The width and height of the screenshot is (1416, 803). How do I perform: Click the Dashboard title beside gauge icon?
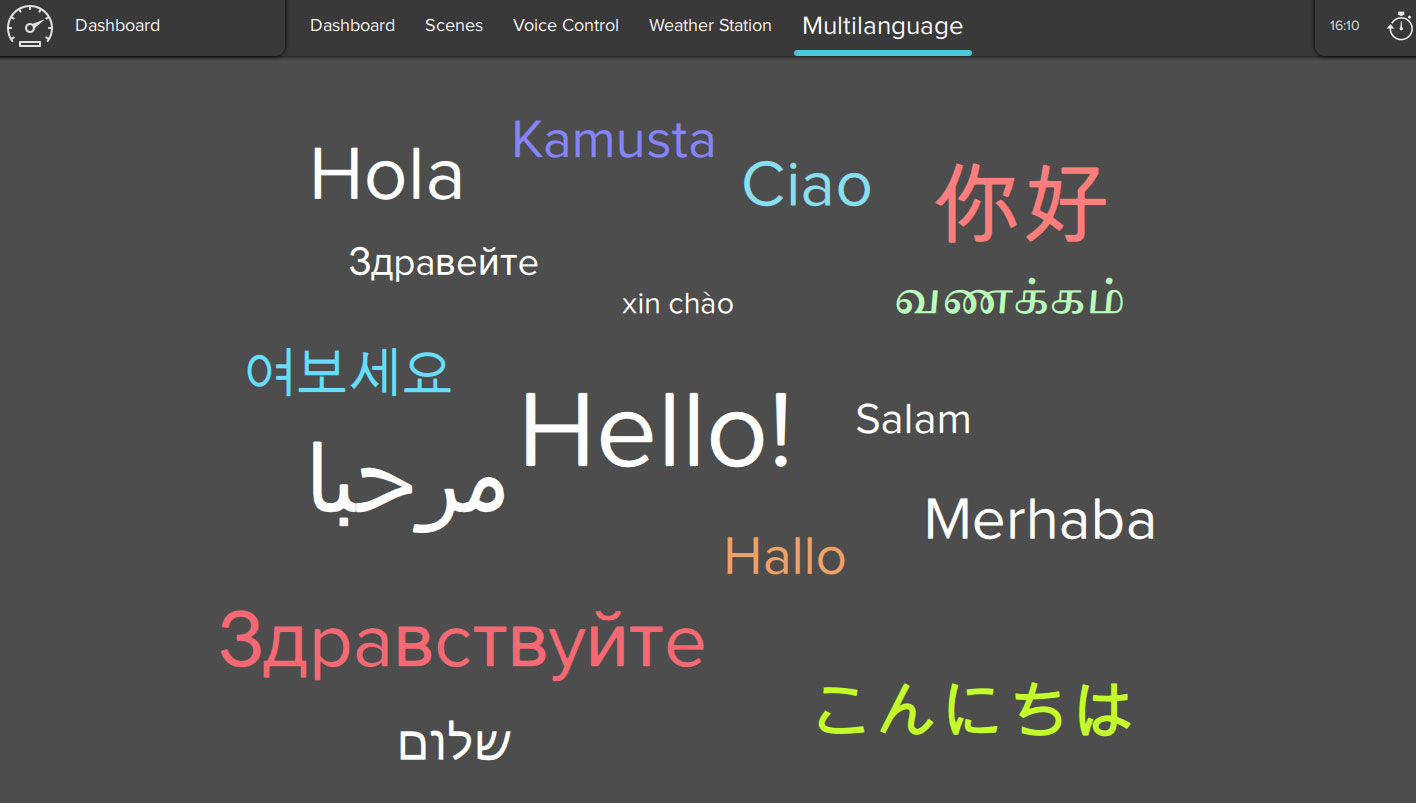pos(117,26)
